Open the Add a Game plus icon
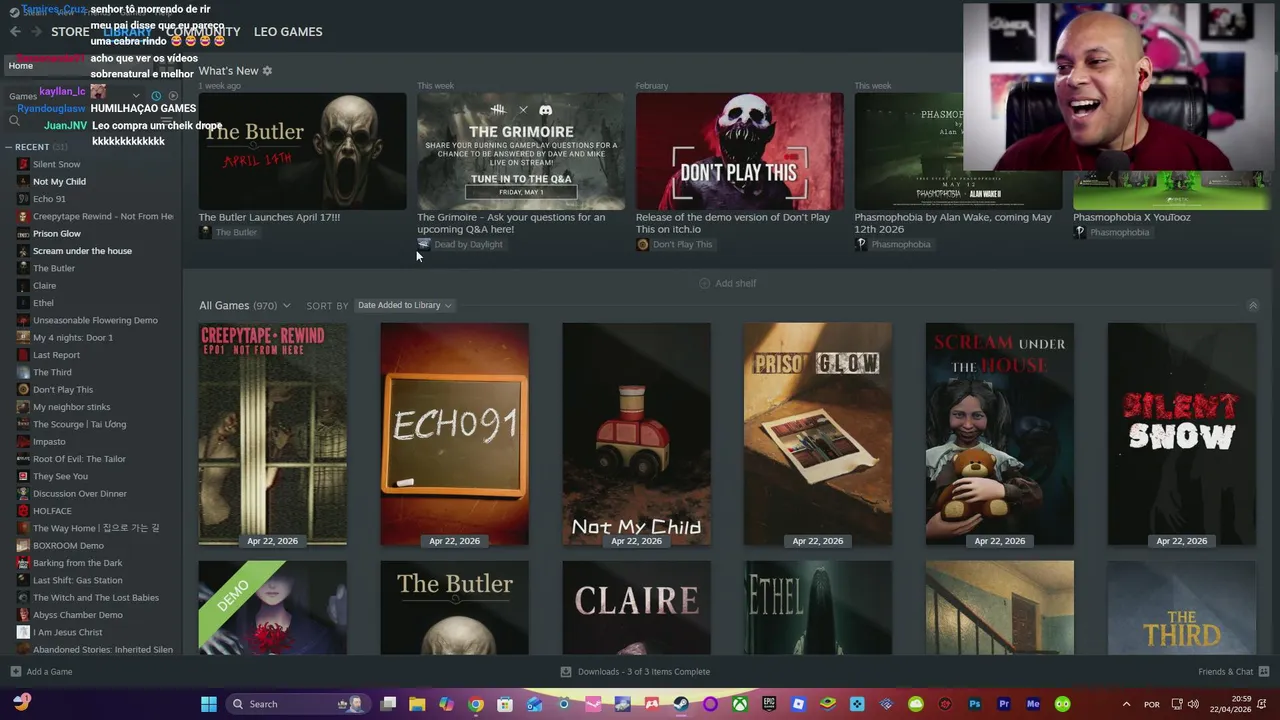This screenshot has width=1280, height=720. 15,672
